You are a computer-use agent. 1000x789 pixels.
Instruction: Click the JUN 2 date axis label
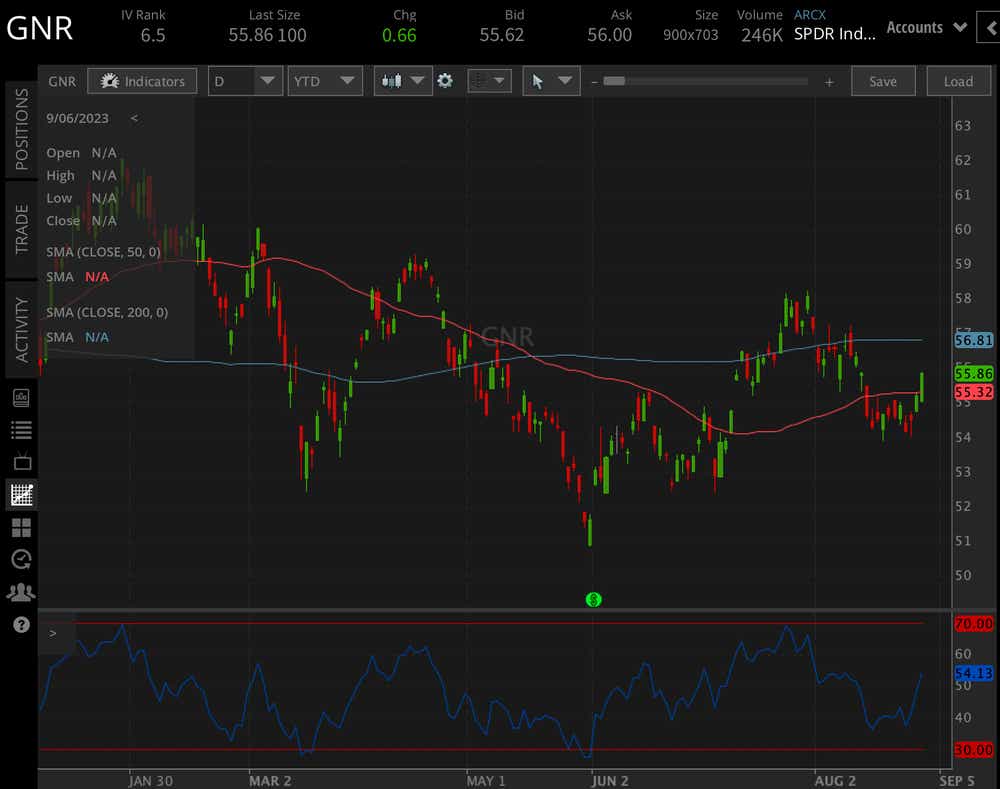[610, 781]
